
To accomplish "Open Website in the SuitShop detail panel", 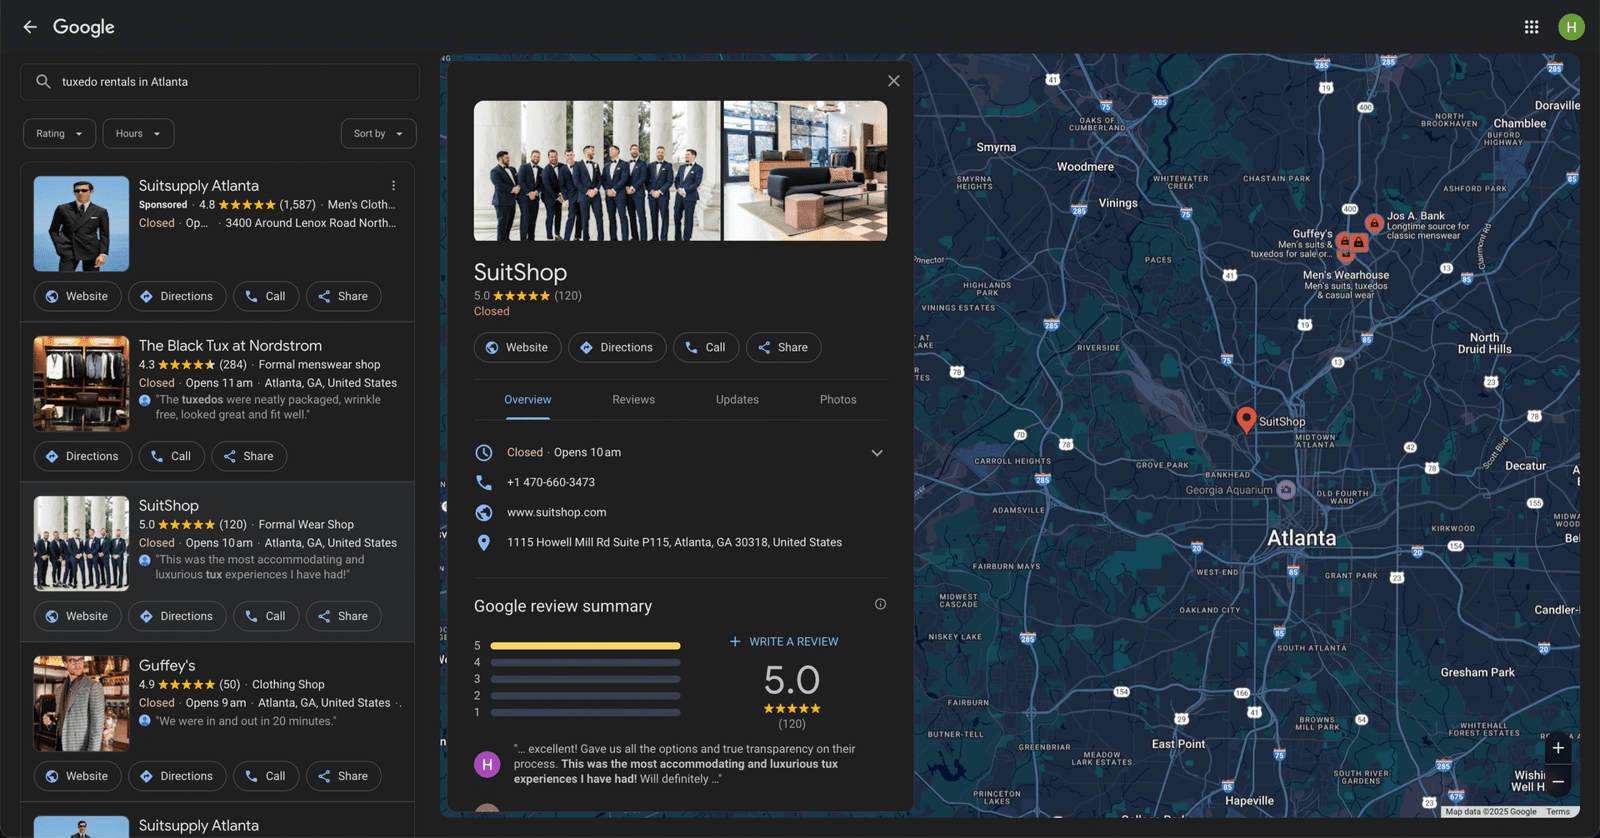I will pyautogui.click(x=518, y=347).
